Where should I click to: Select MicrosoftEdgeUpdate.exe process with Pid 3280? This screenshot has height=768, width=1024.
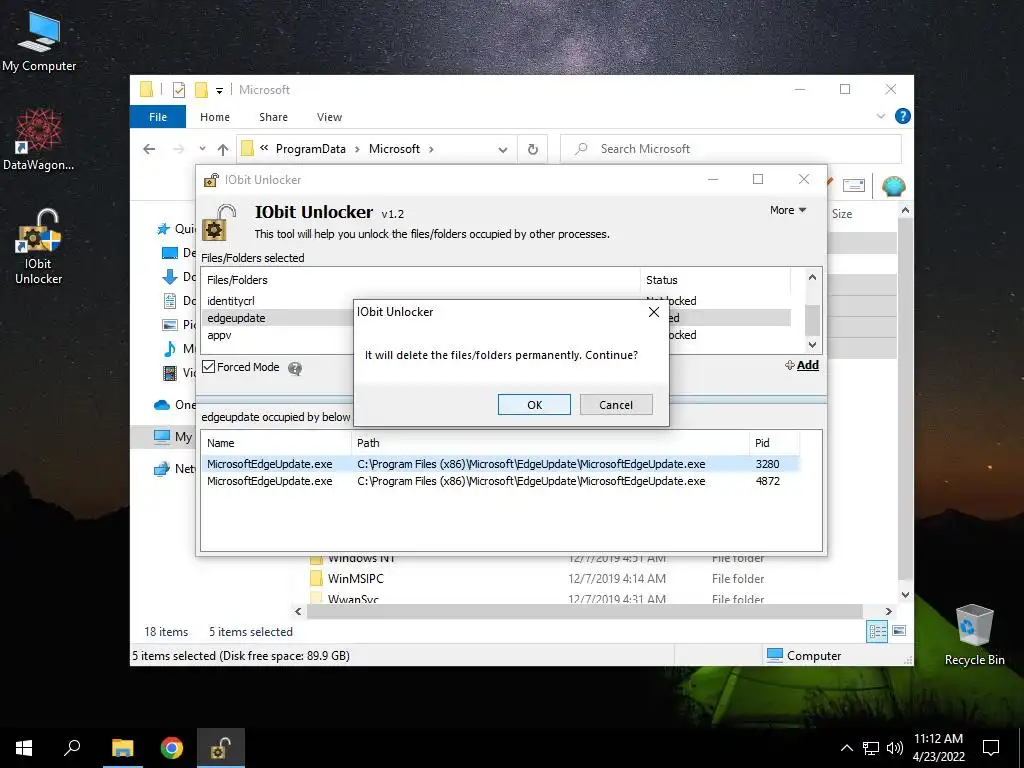500,464
